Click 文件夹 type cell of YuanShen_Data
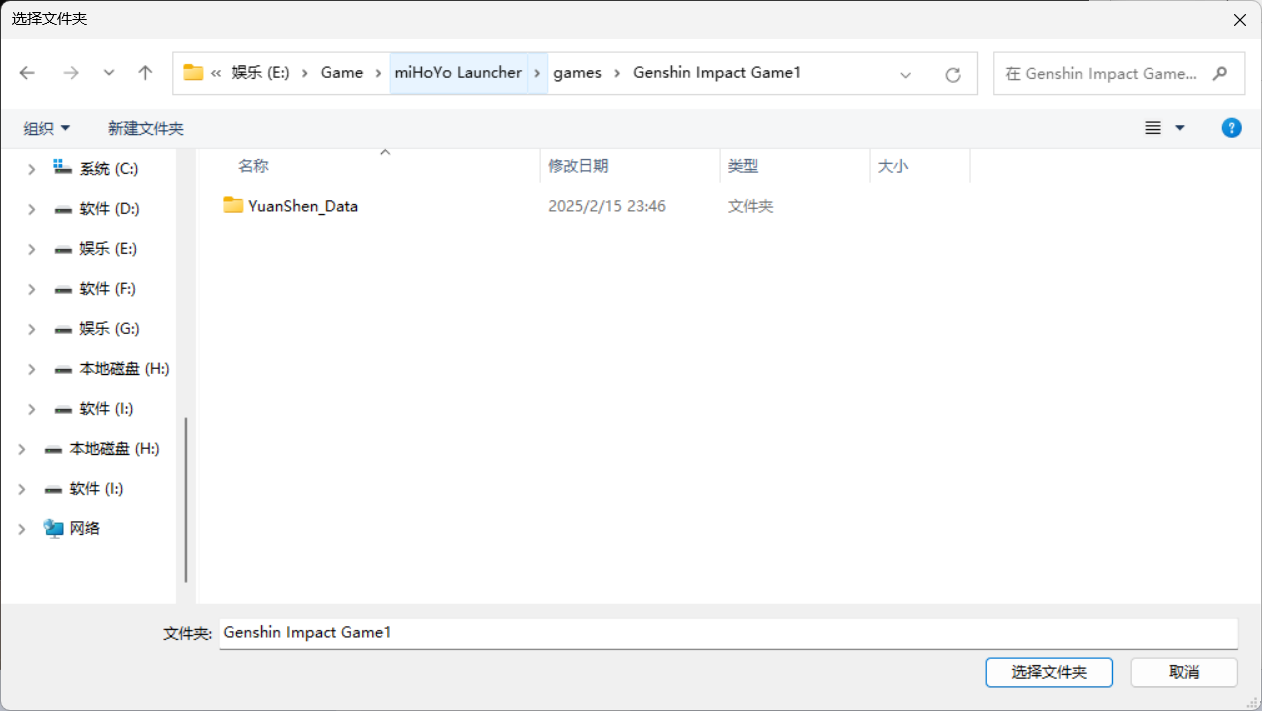1262x711 pixels. (751, 206)
